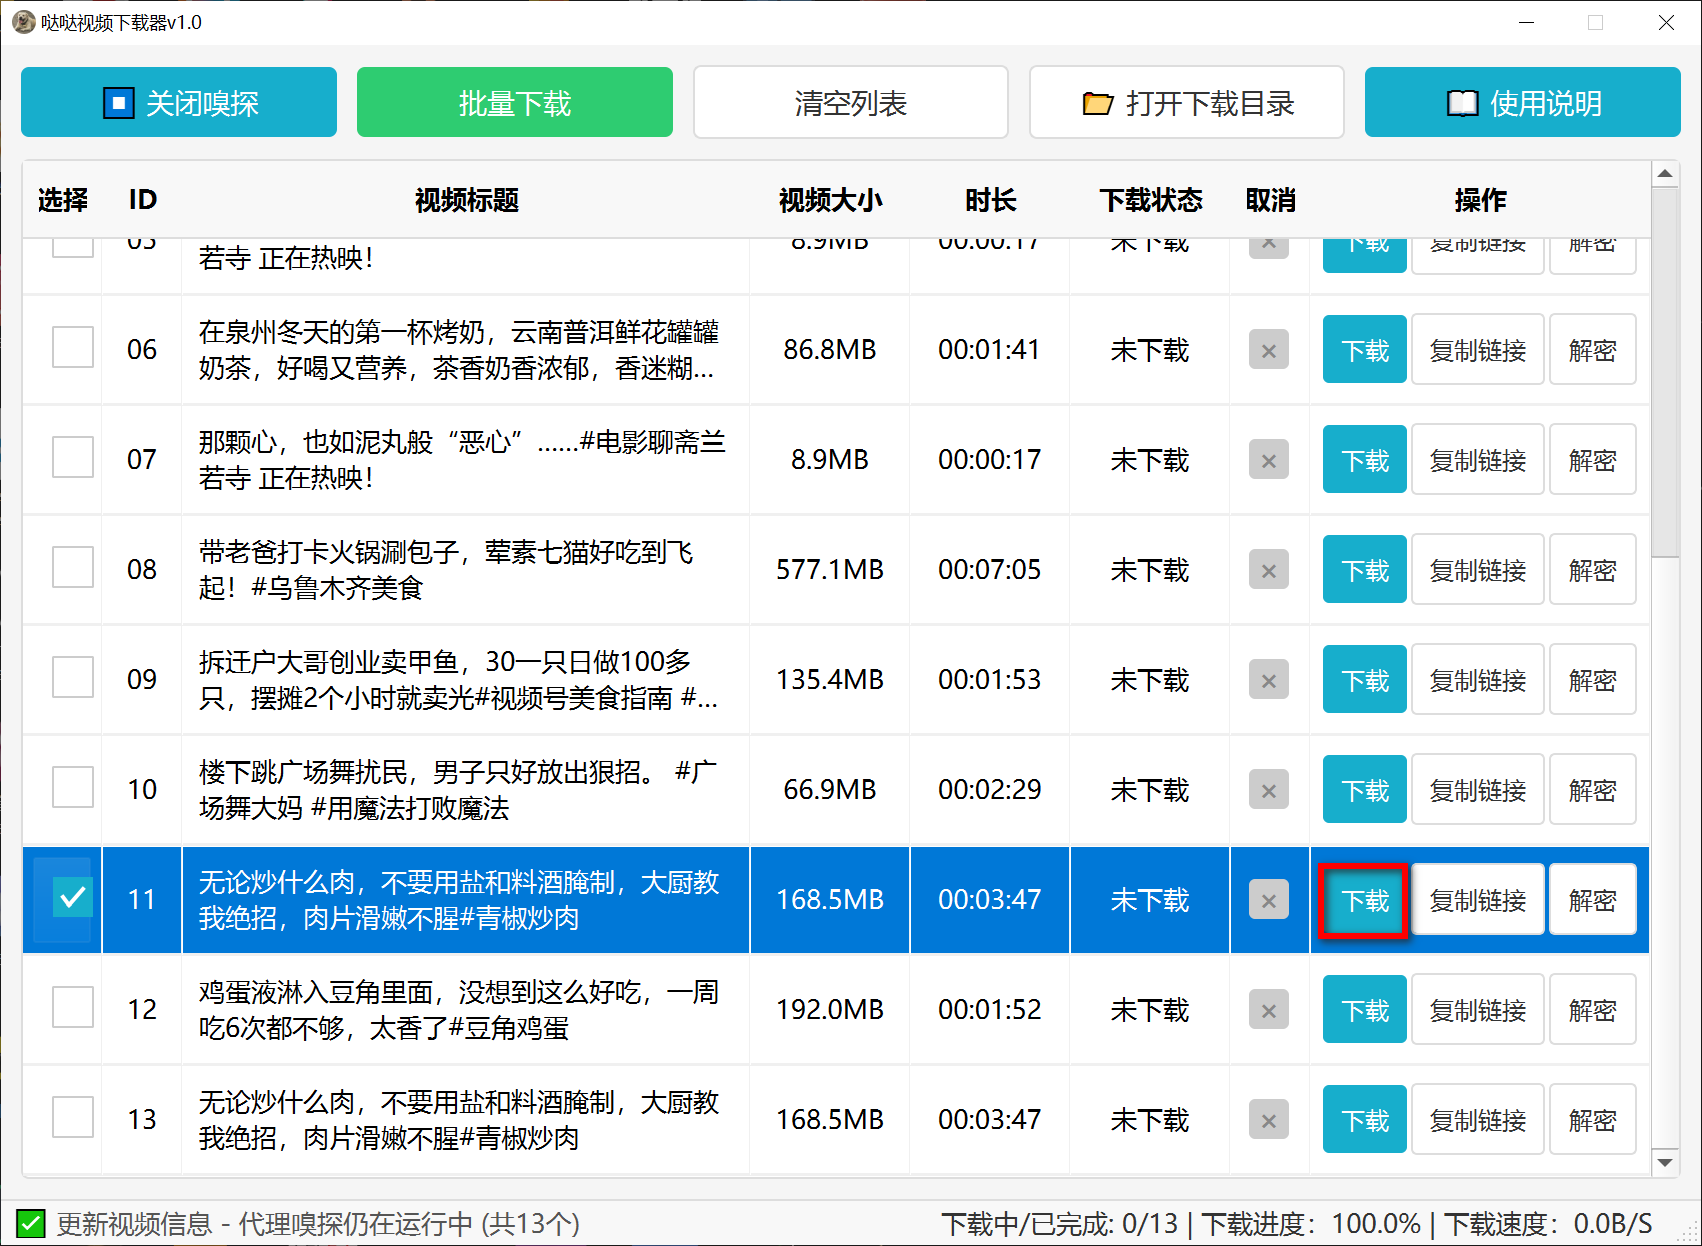
Task: Click 清空列表 to clear the list
Action: click(851, 102)
